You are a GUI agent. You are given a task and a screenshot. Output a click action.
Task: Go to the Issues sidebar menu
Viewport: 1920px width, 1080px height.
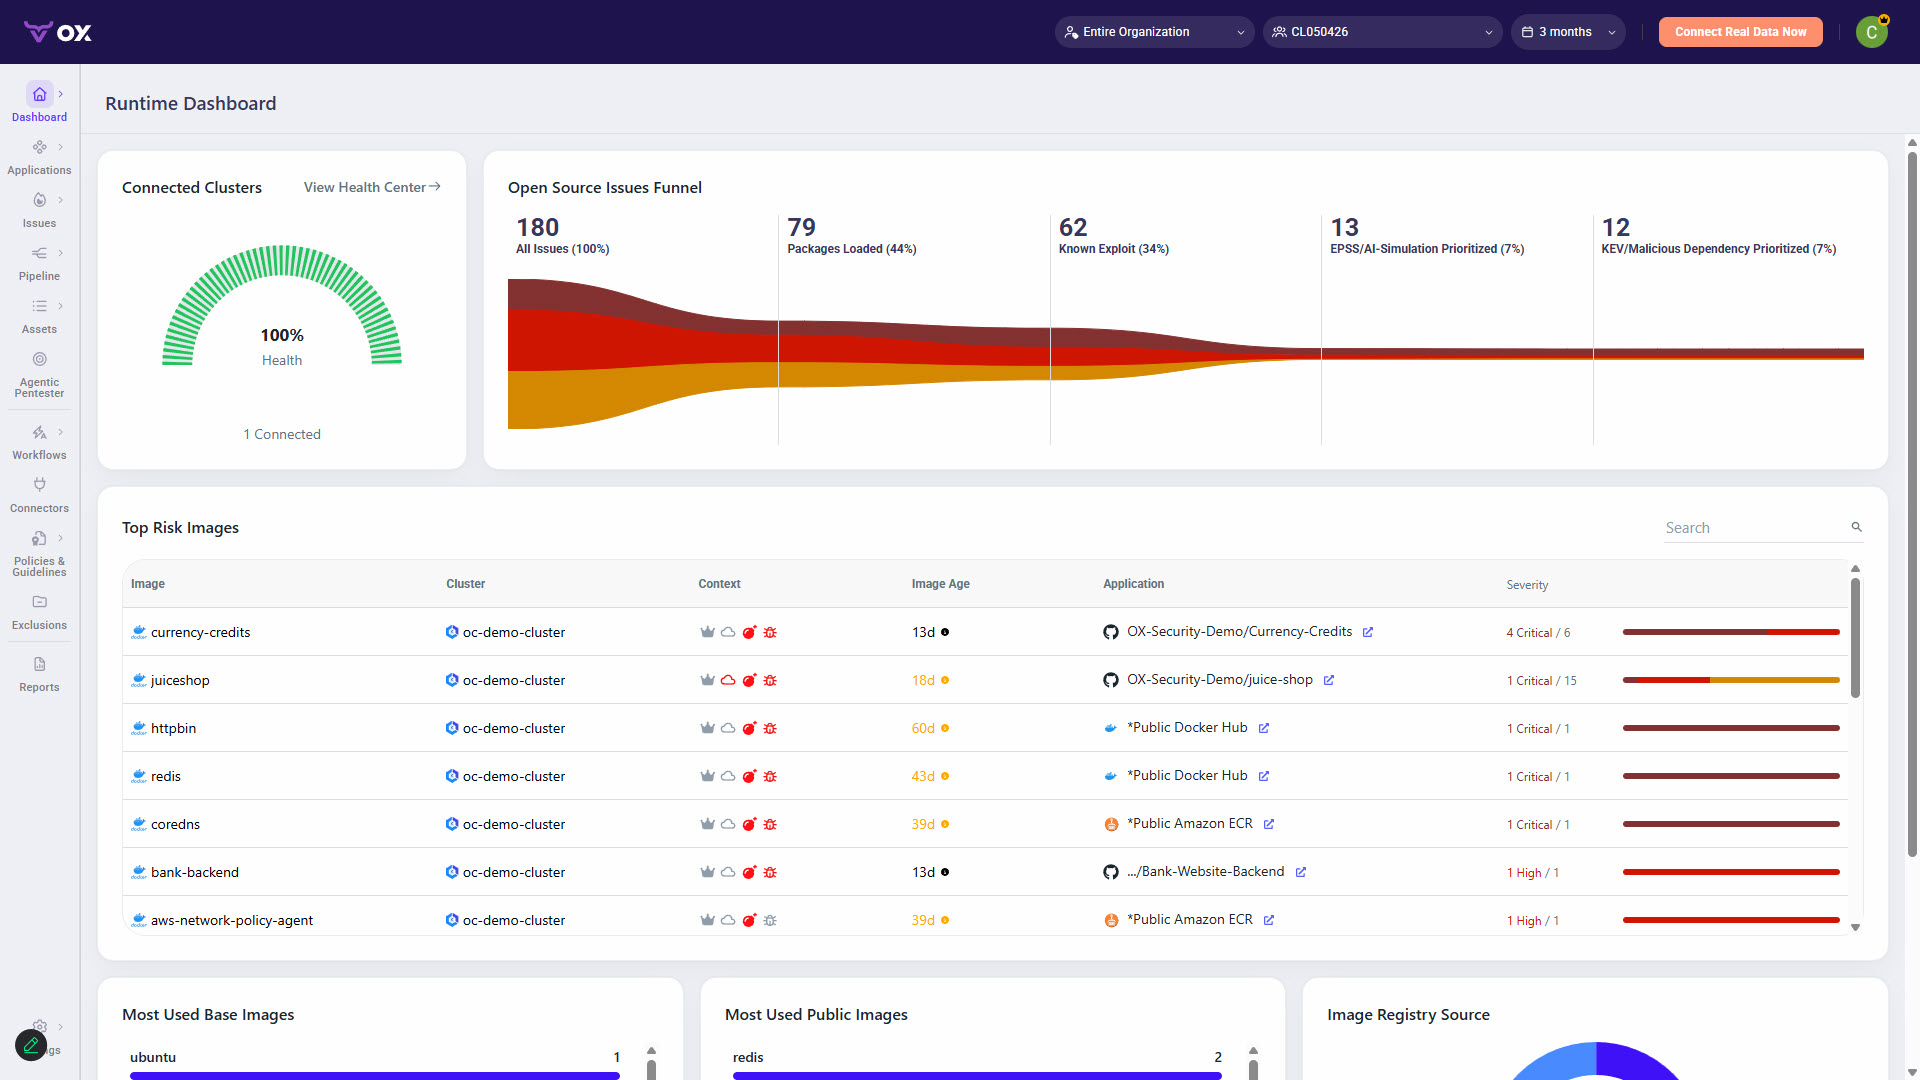[40, 209]
